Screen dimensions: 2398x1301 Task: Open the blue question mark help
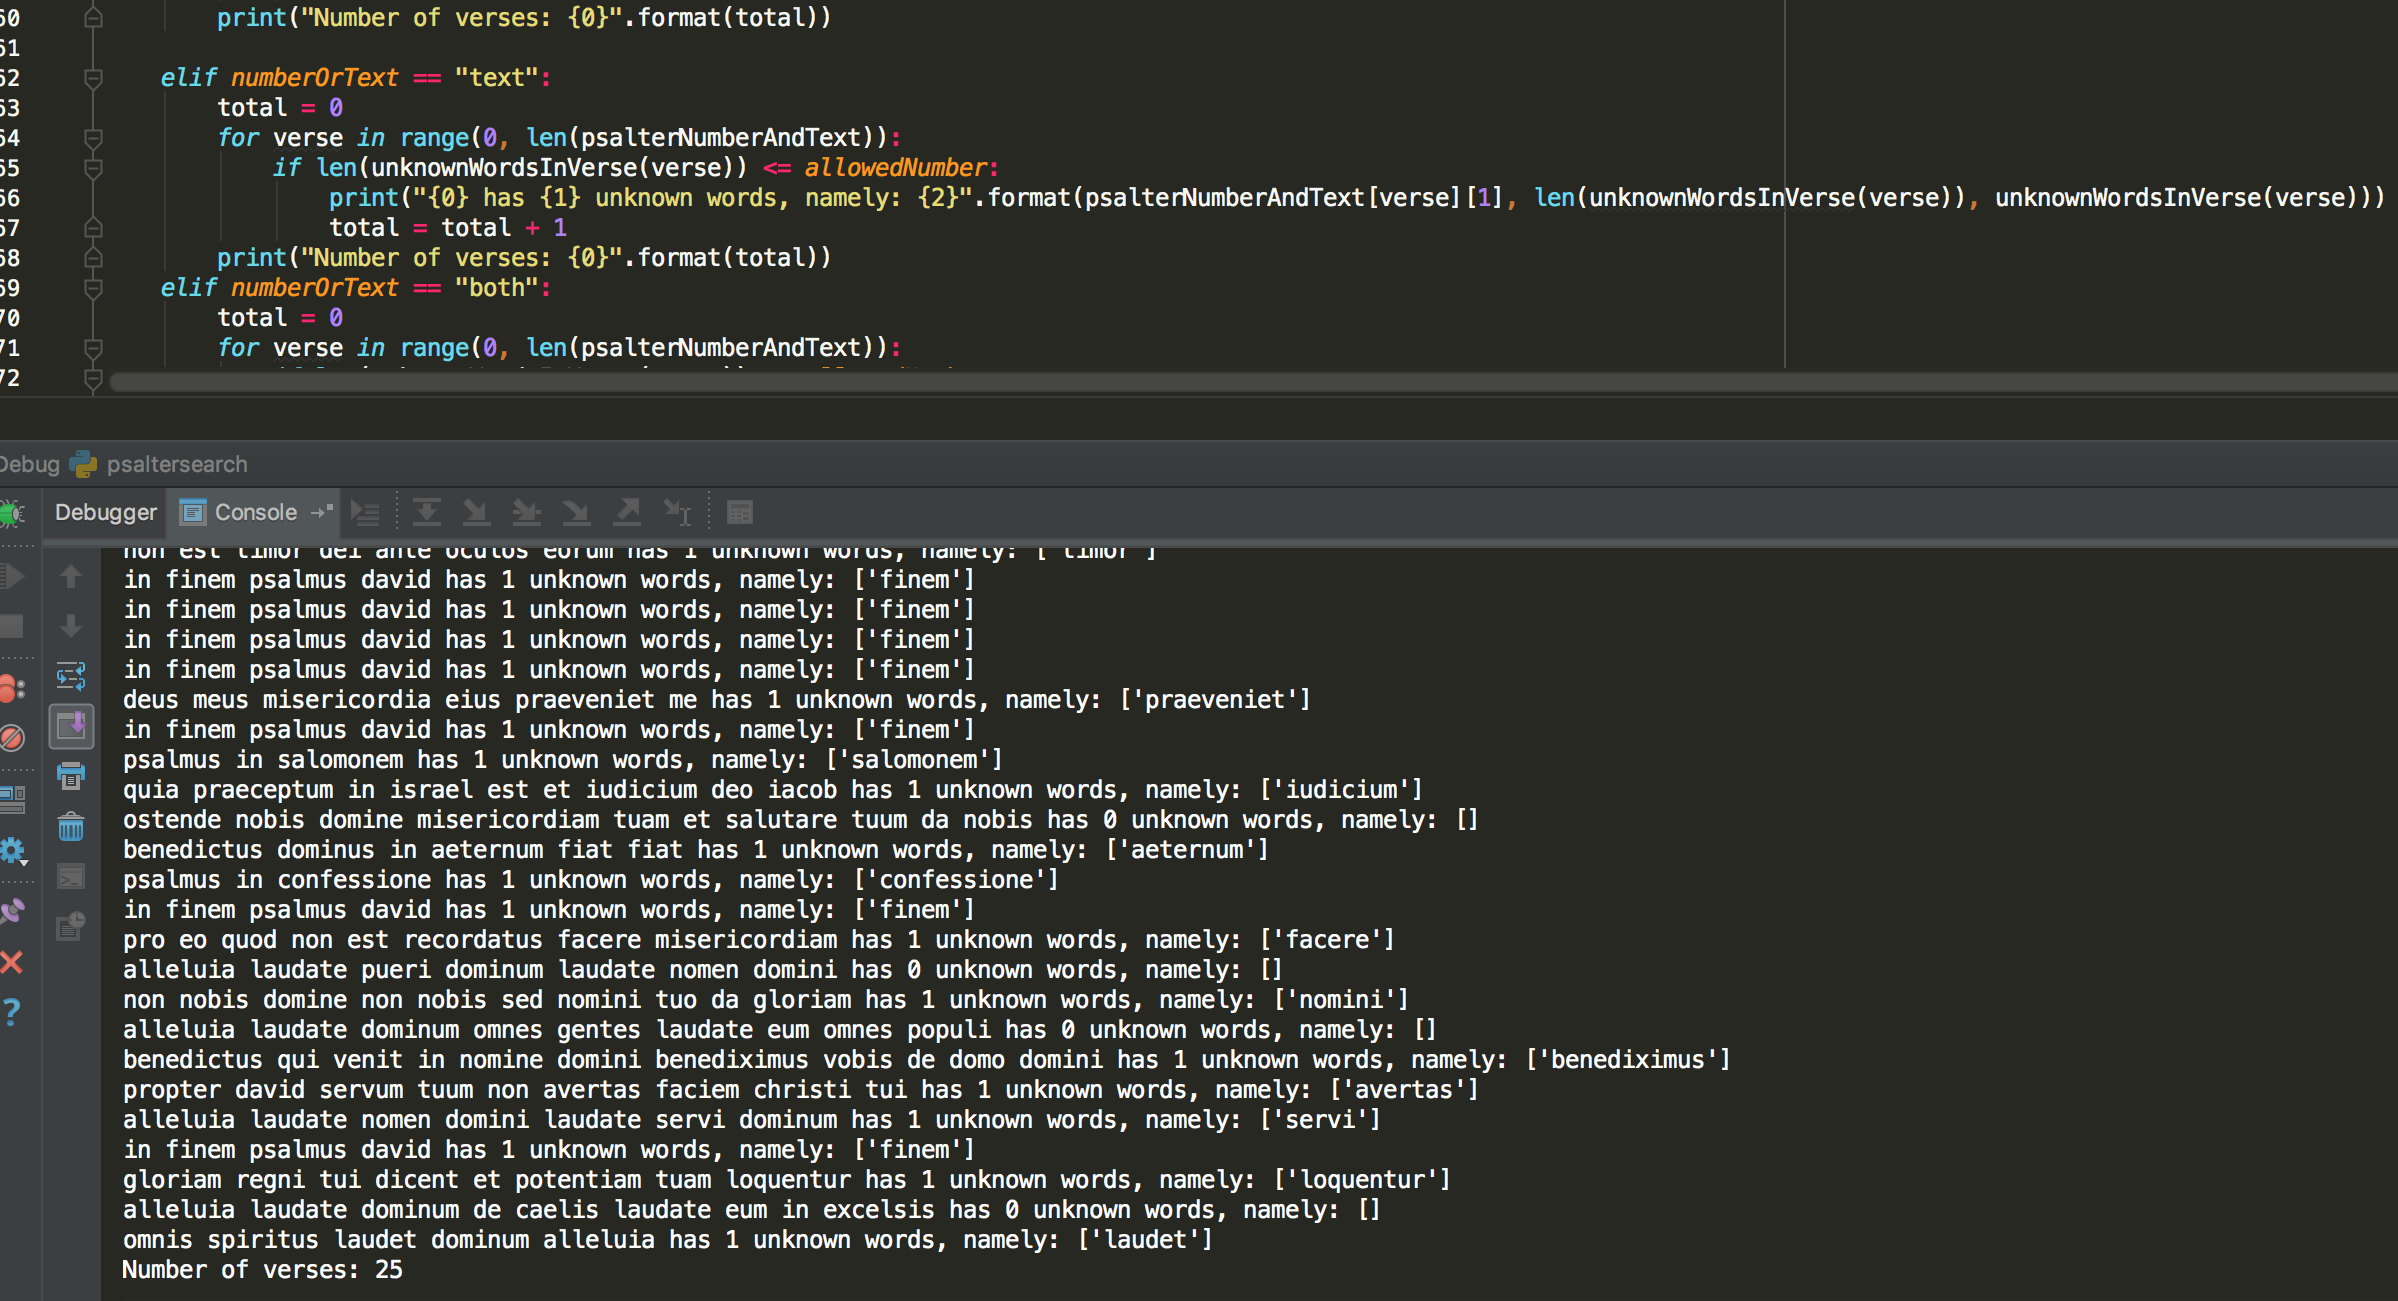(12, 1012)
